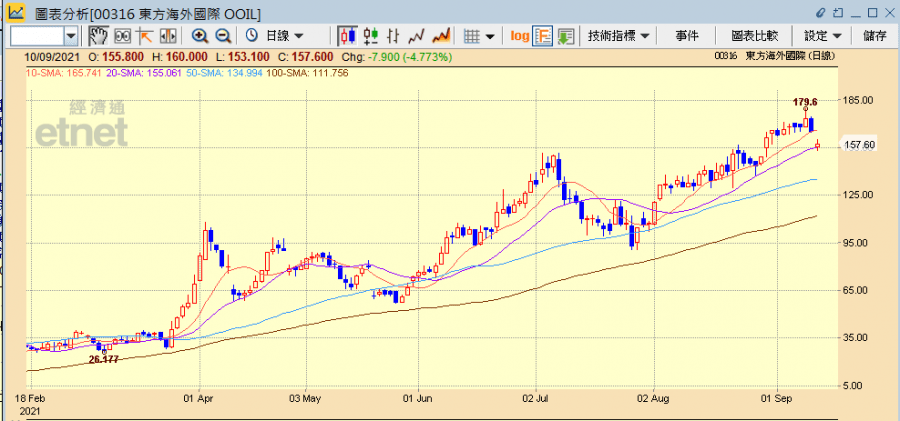Image resolution: width=900 pixels, height=421 pixels.
Task: Click the horizontal scroll split icon
Action: click(x=166, y=36)
